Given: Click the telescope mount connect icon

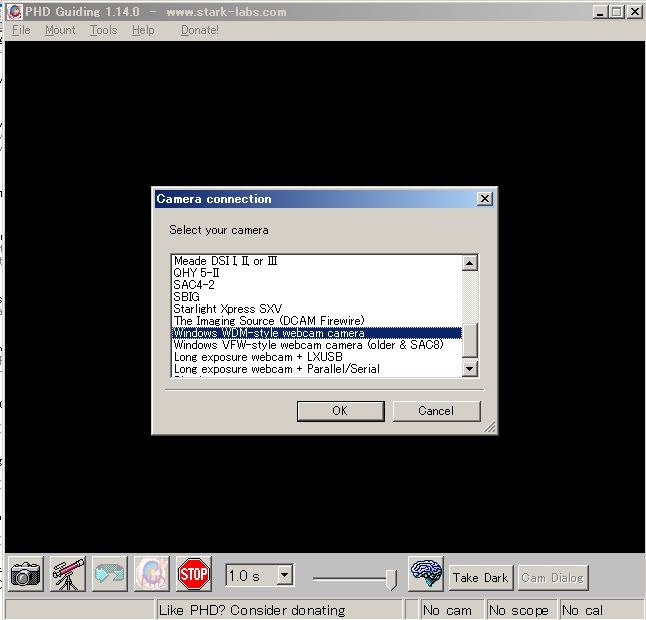Looking at the screenshot, I should click(68, 573).
